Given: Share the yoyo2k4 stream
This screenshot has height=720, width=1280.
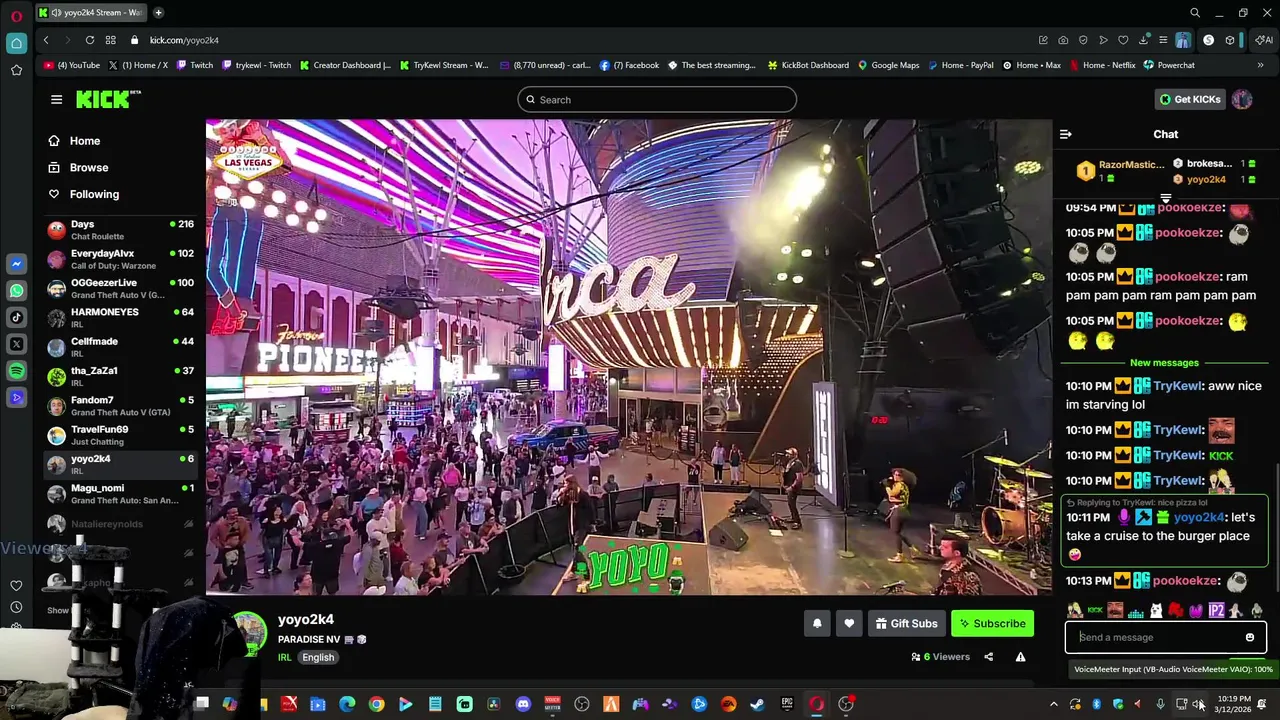Looking at the screenshot, I should coord(988,657).
